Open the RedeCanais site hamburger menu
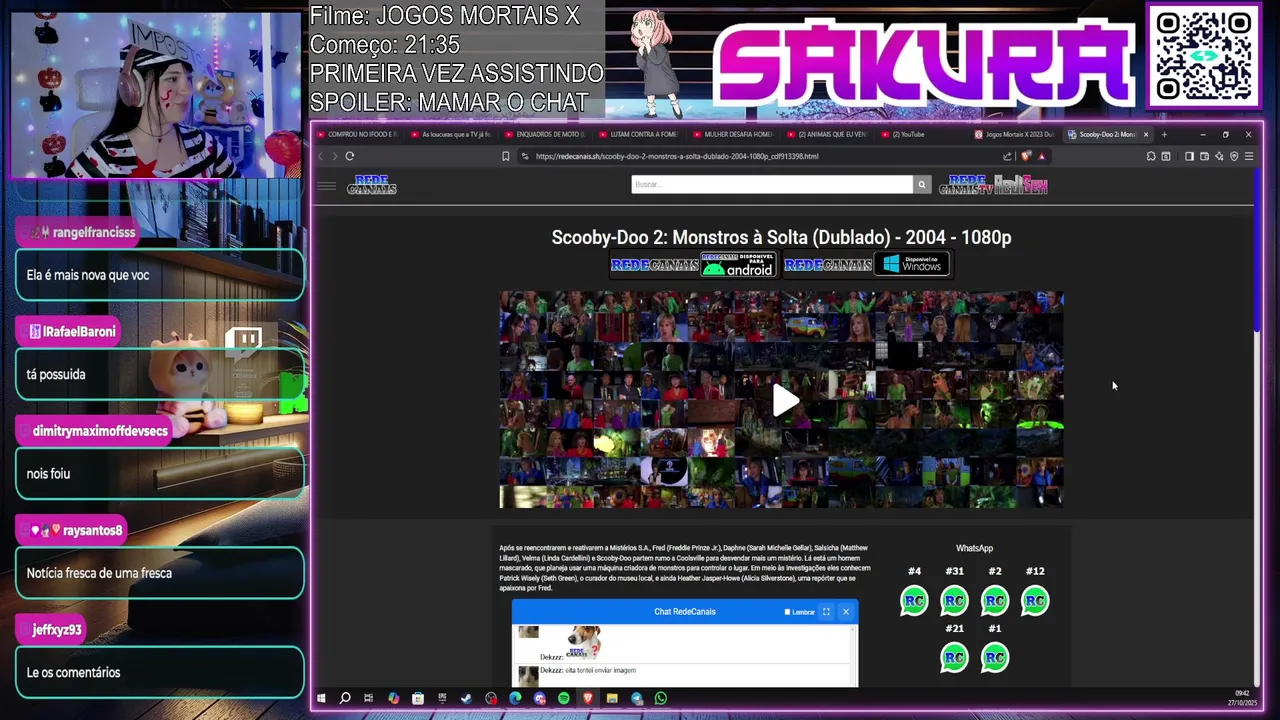Image resolution: width=1280 pixels, height=720 pixels. point(326,185)
